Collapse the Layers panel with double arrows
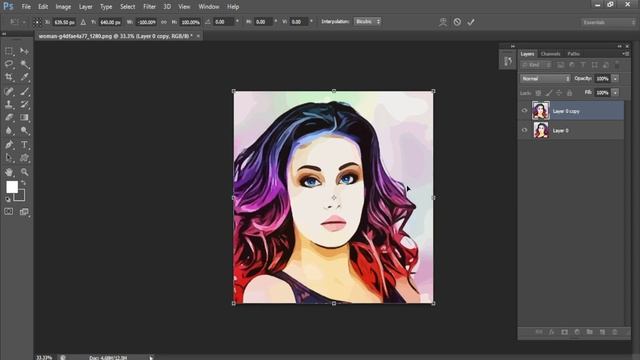 (619, 46)
